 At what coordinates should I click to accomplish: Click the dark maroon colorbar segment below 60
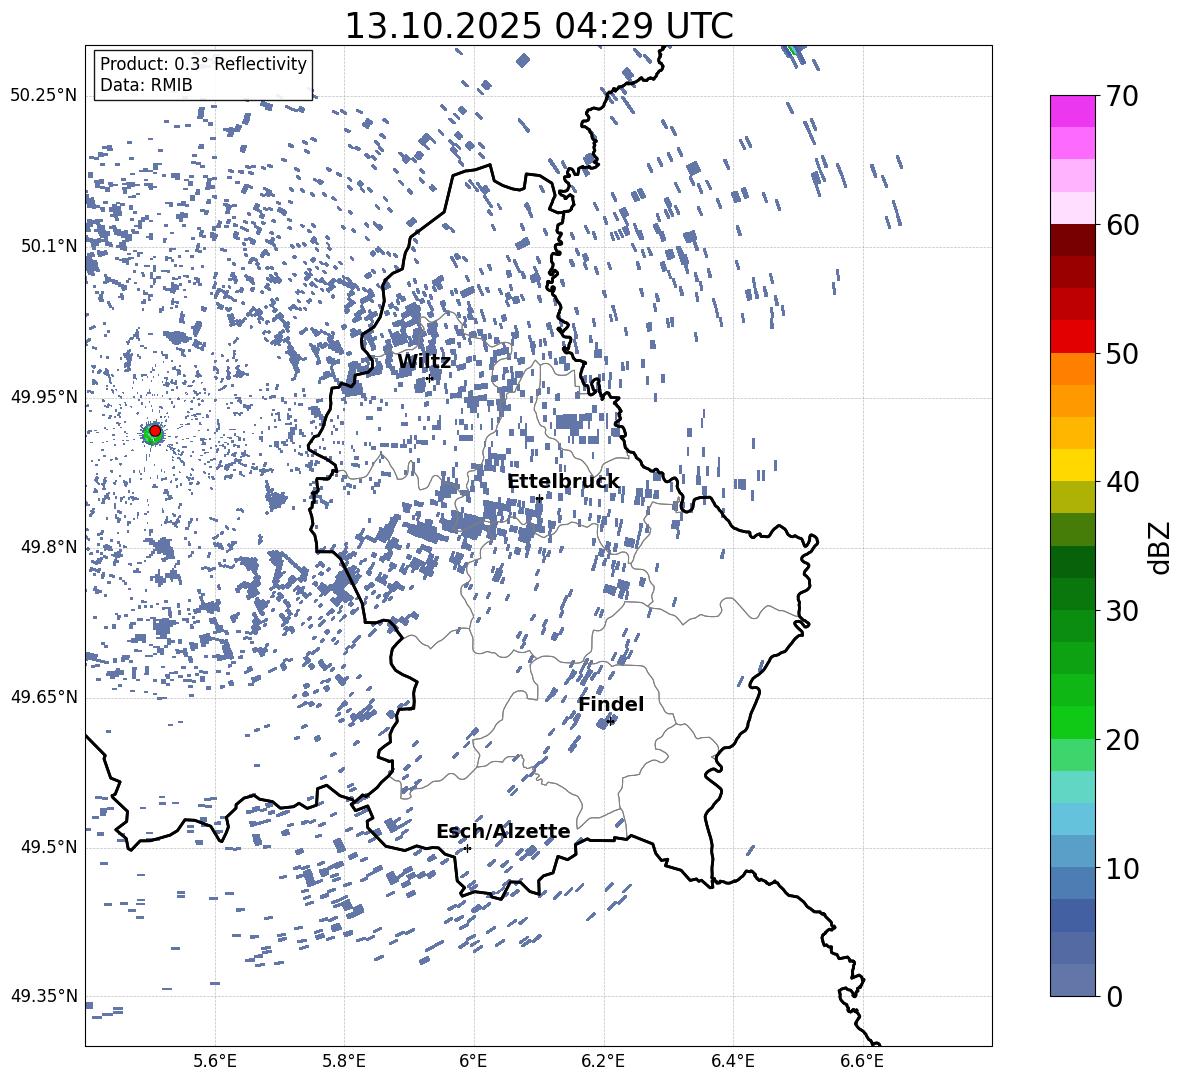point(1073,240)
